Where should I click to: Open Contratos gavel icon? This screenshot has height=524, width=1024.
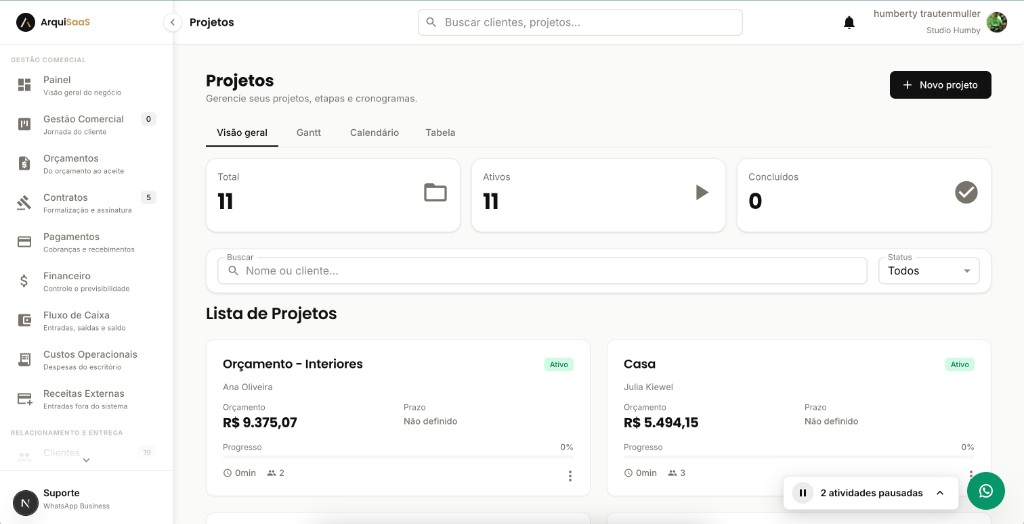24,203
